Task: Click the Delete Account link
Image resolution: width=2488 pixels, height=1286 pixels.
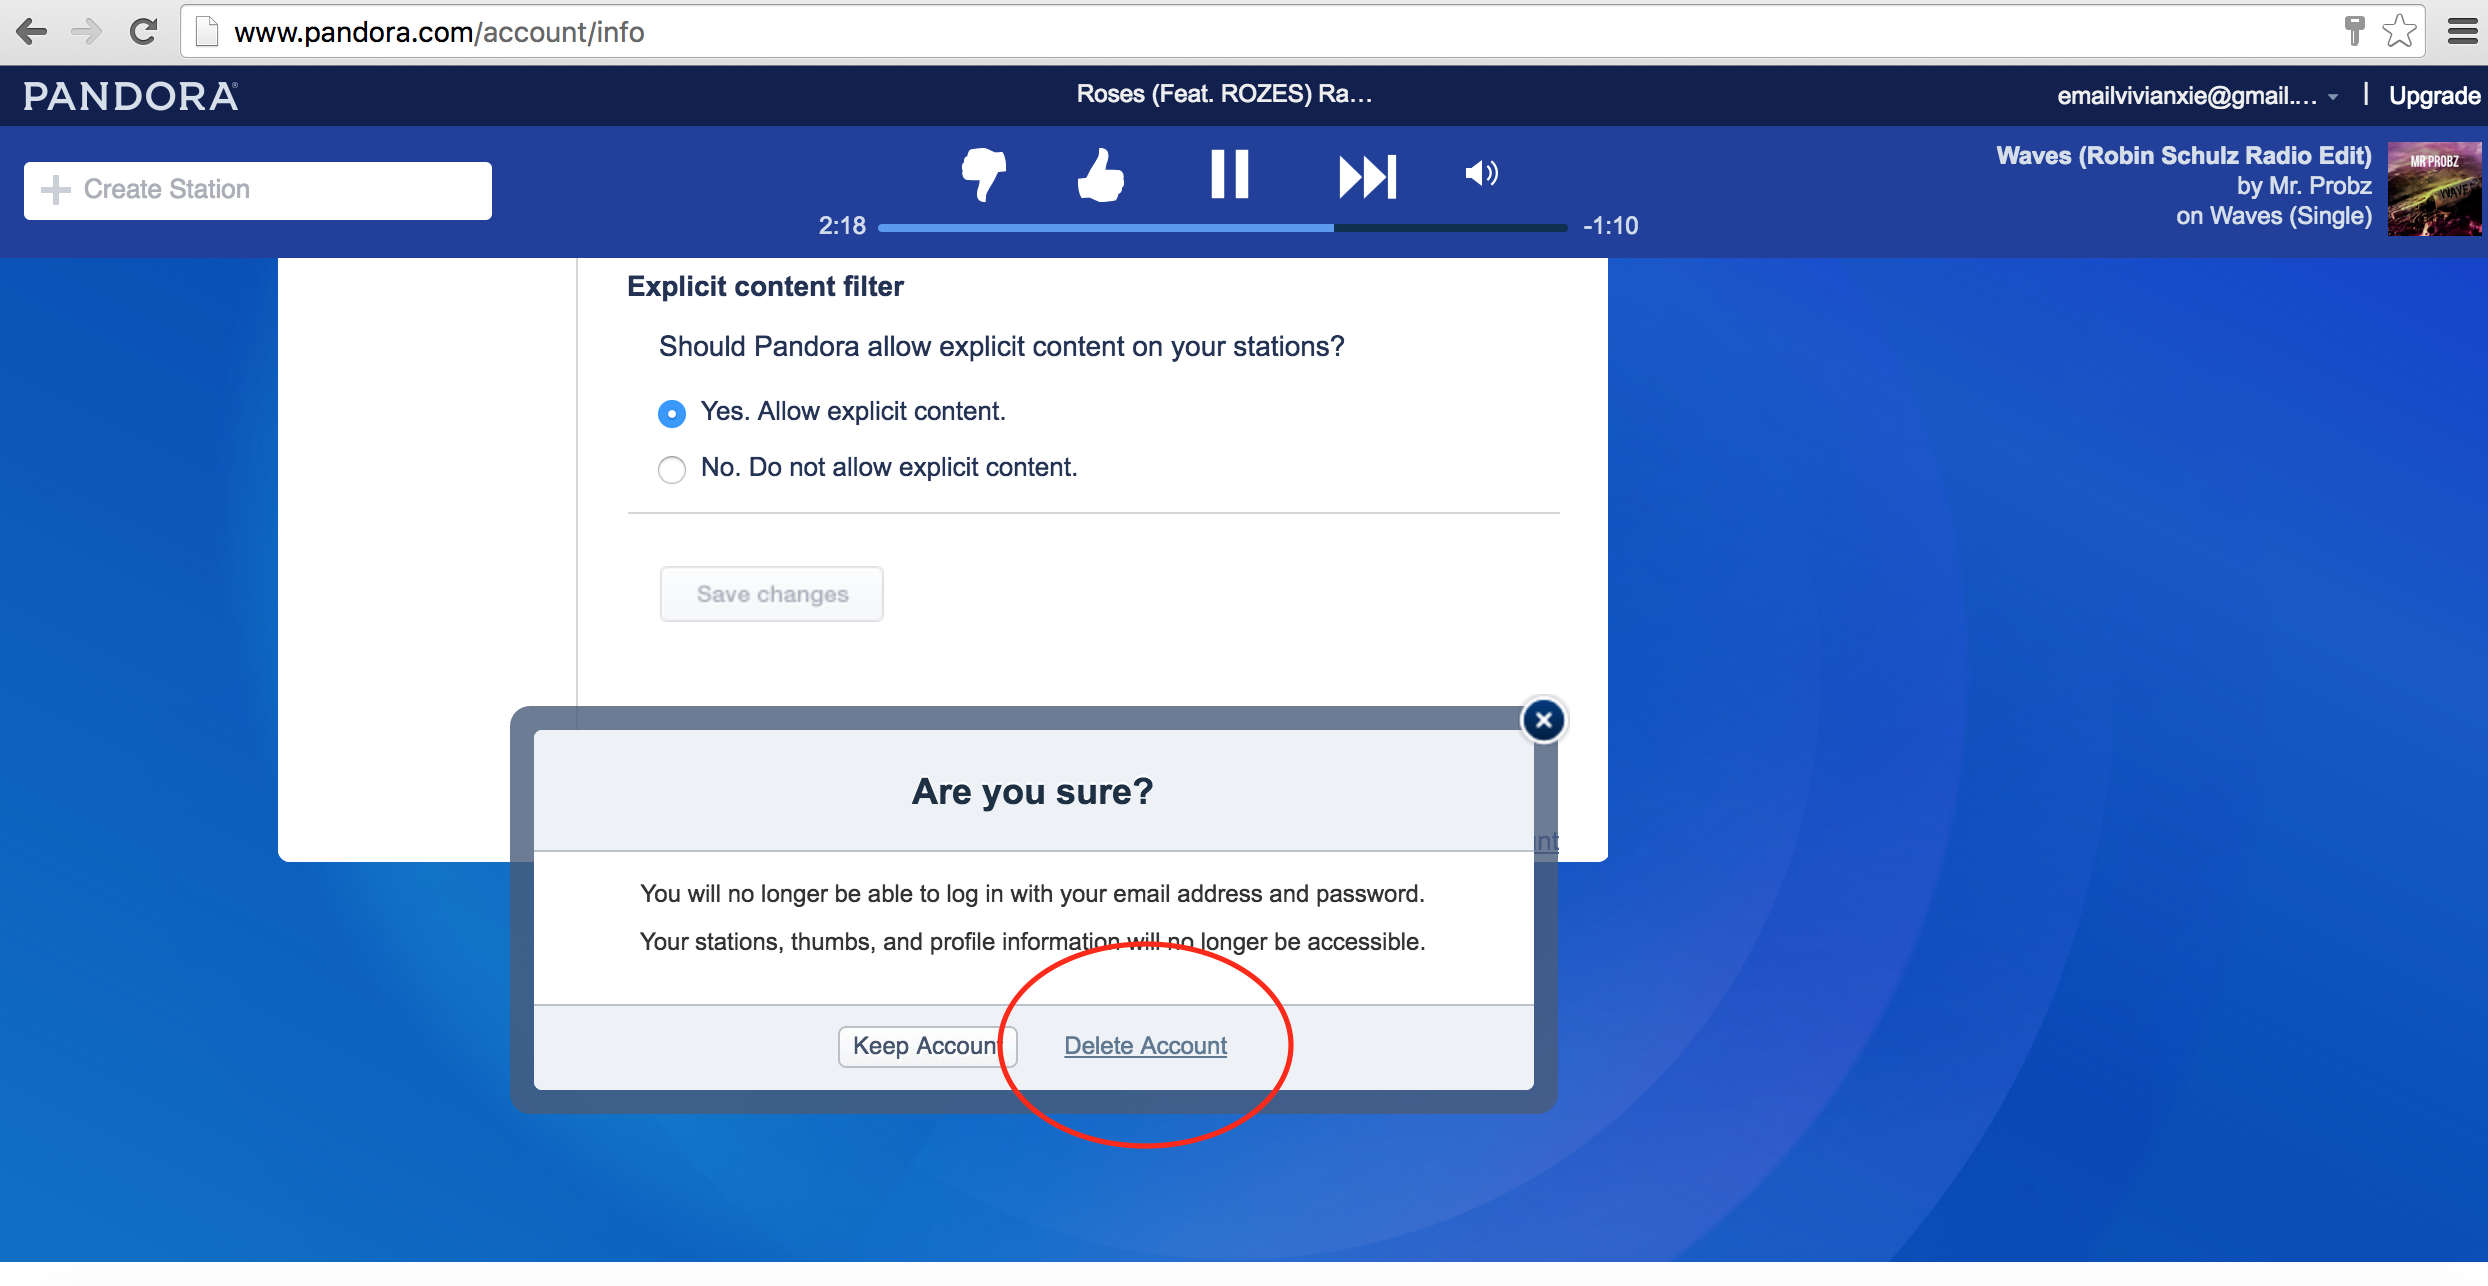Action: coord(1145,1046)
